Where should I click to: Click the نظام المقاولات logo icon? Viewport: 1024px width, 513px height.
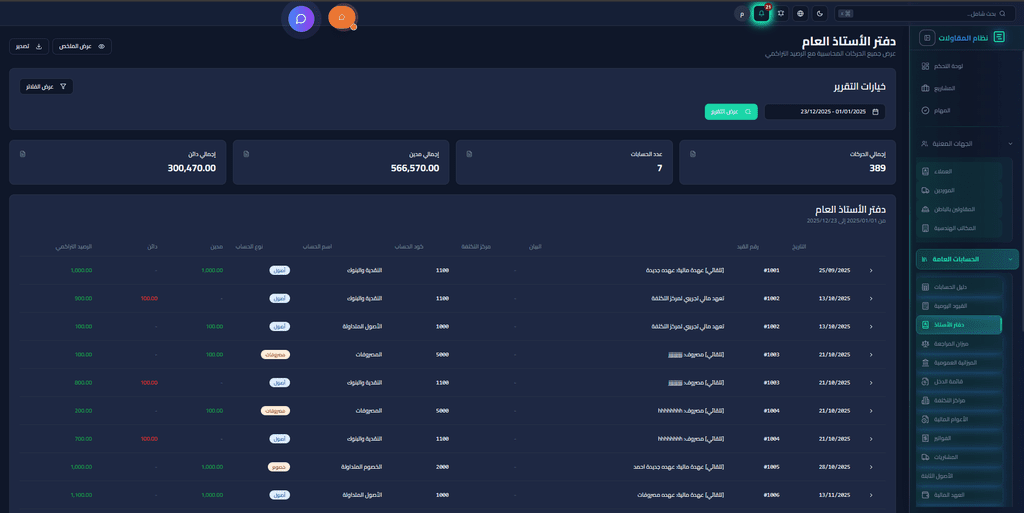(998, 37)
